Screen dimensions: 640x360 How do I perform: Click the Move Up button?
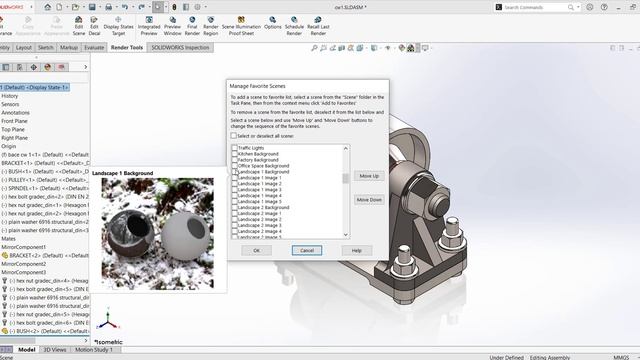[369, 176]
